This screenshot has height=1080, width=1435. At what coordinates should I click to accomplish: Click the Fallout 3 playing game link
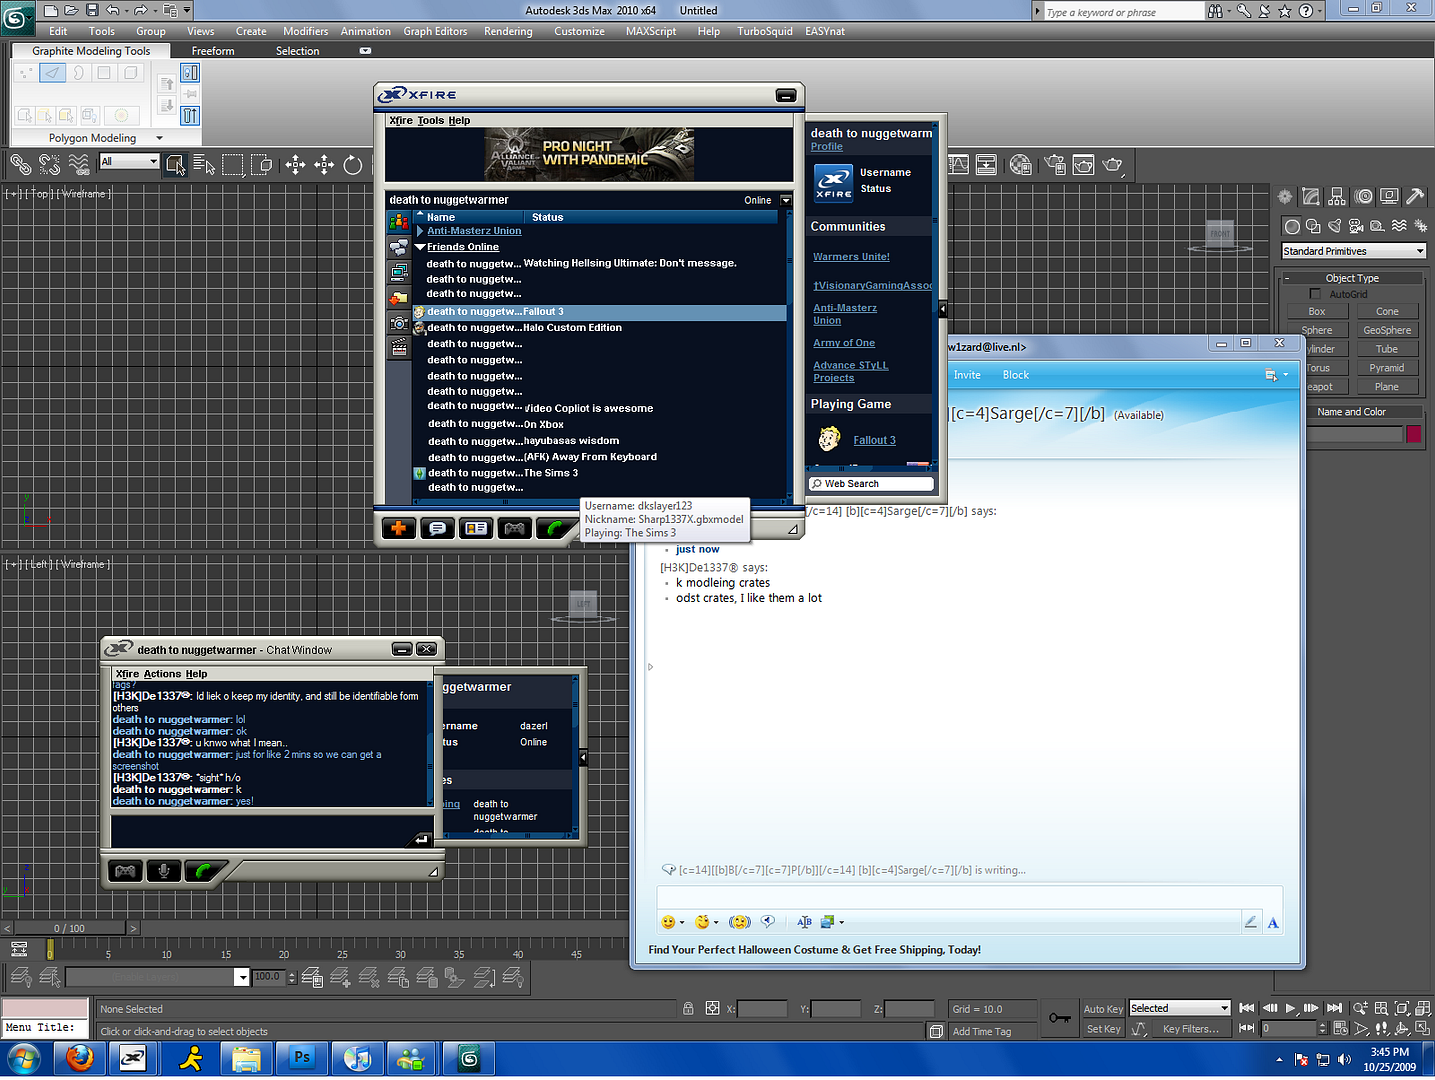point(874,440)
